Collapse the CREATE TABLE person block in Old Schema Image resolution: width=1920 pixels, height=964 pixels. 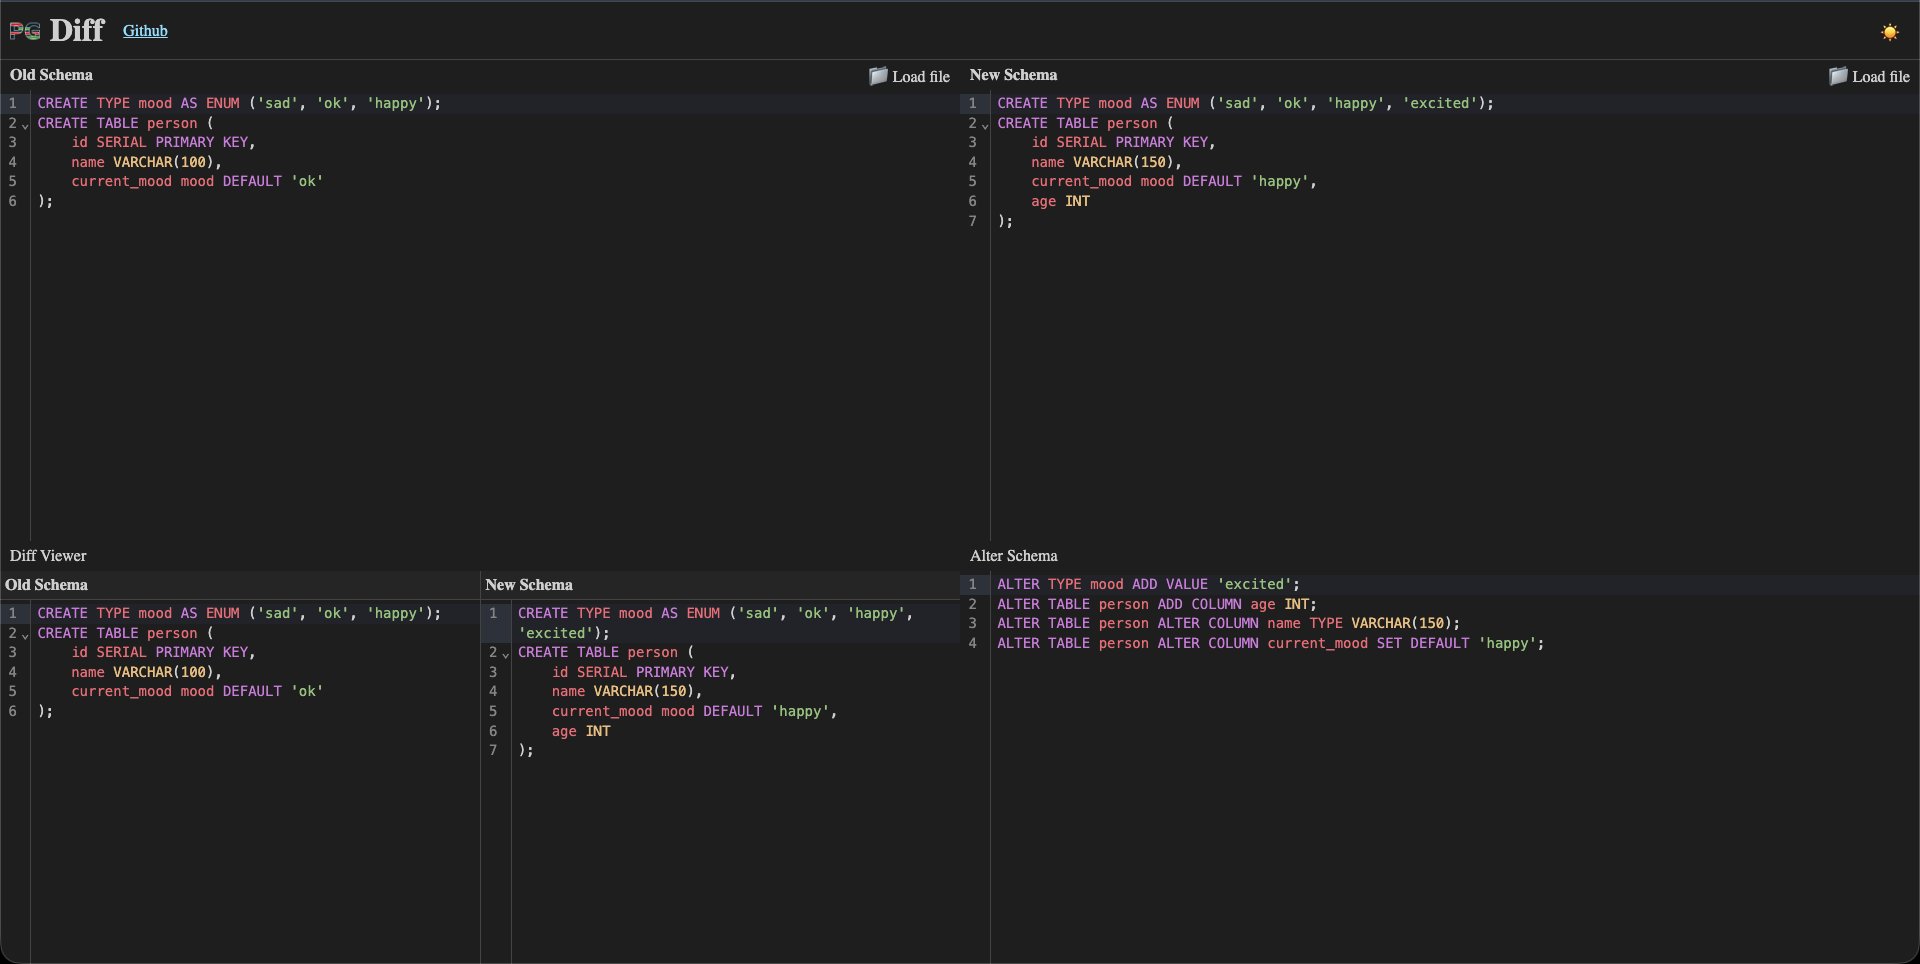[25, 126]
